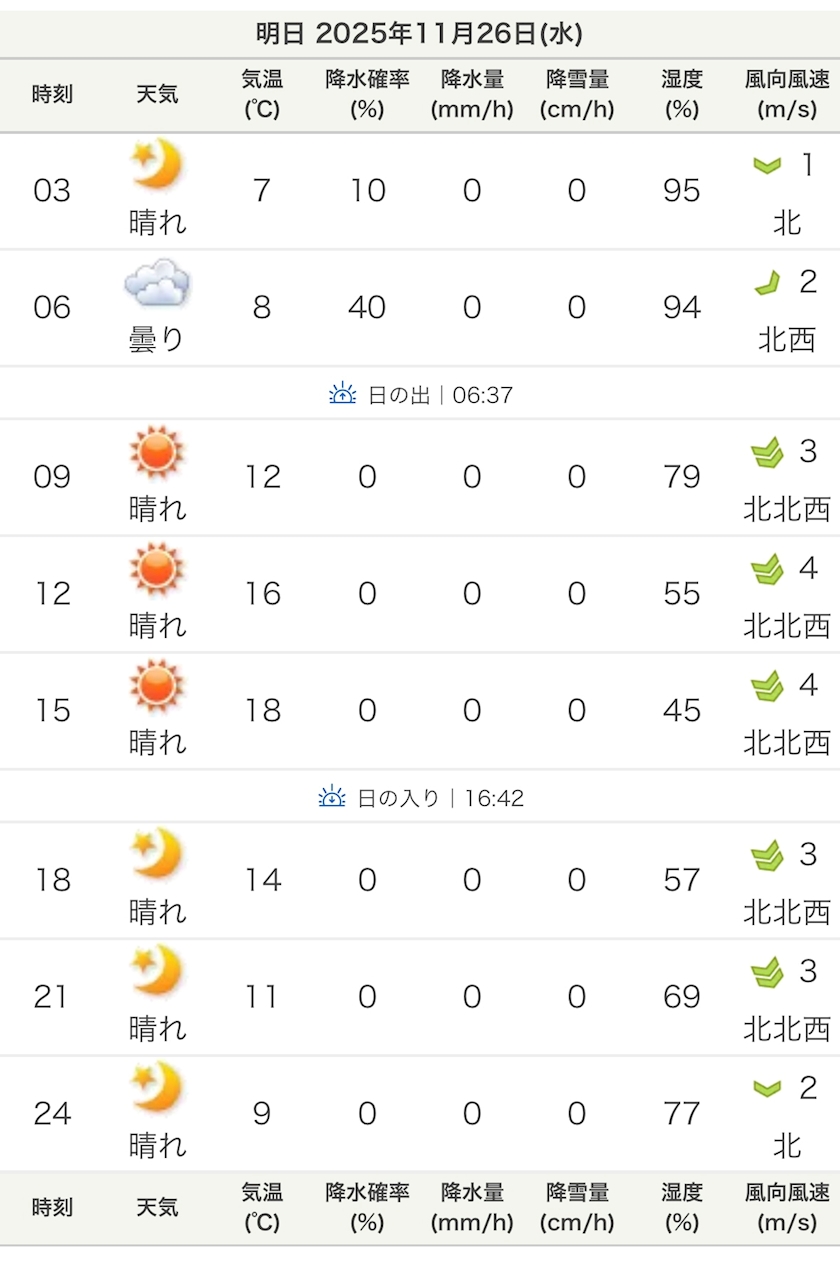Viewport: 840px width, 1265px height.
Task: Click the sunrise icon beside 日の出
Action: (343, 395)
